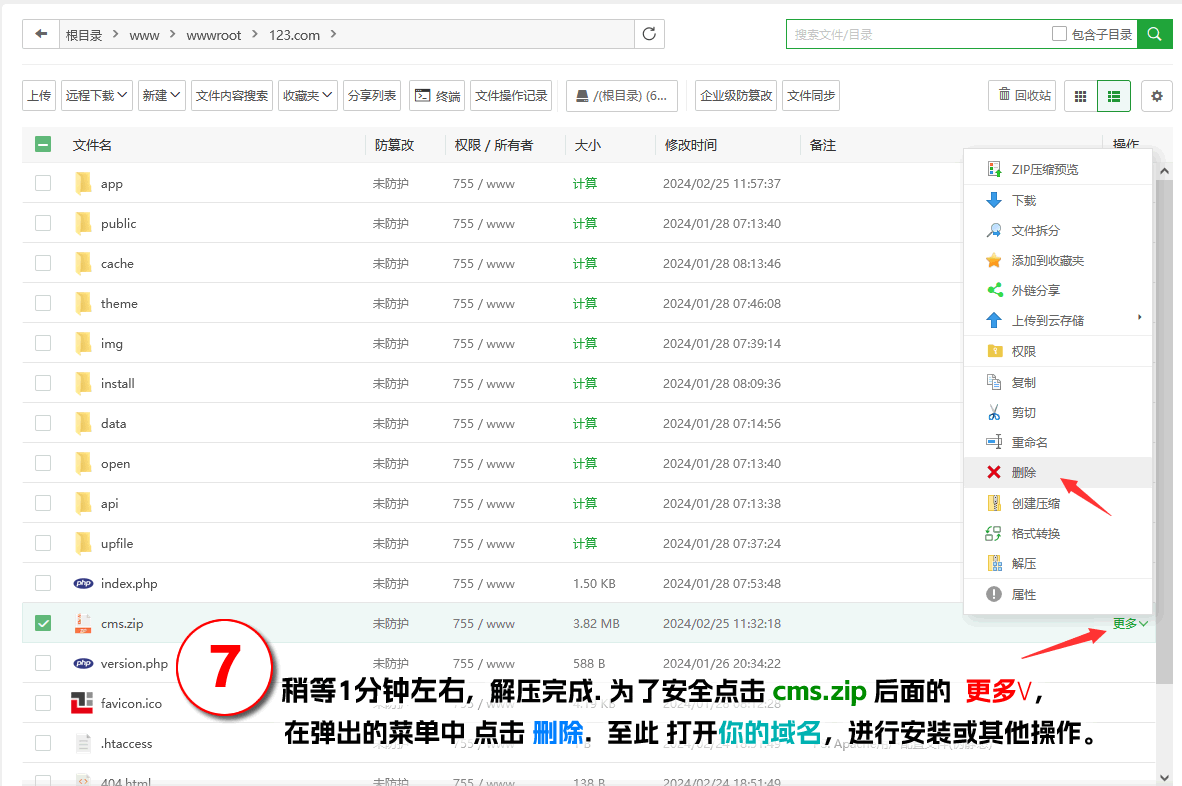1182x786 pixels.
Task: Click the back arrow in path bar
Action: [x=41, y=34]
